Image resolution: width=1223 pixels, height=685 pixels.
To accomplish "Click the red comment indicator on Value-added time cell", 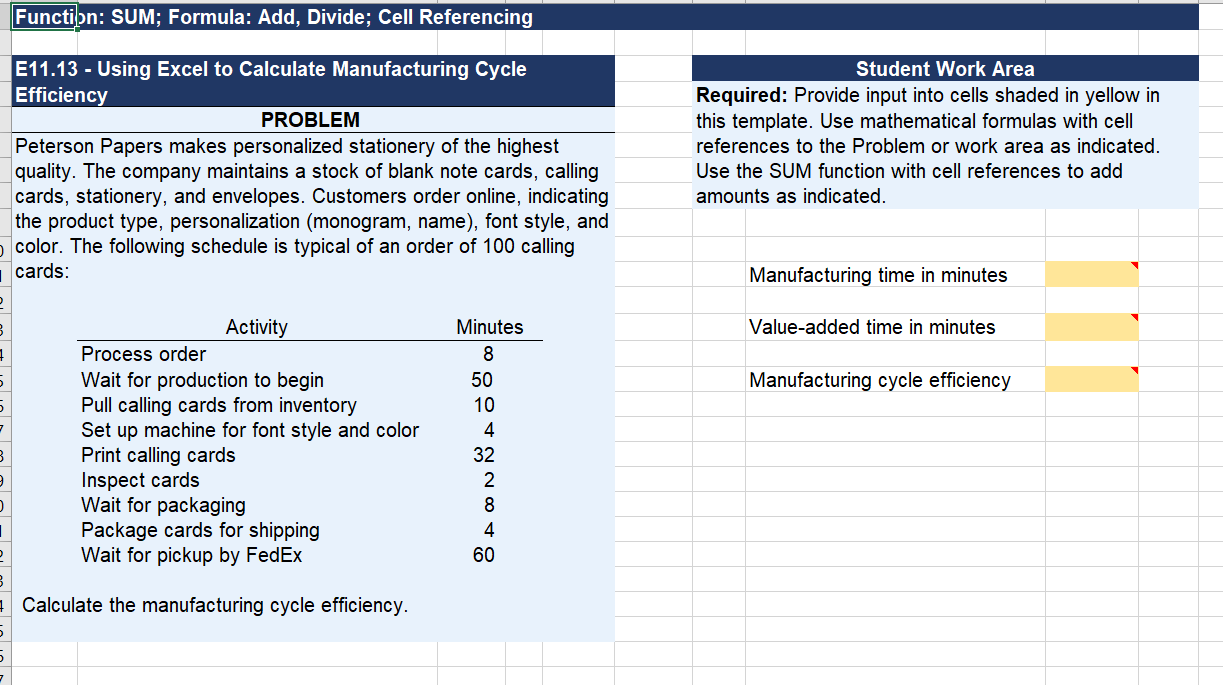I will 1136,316.
